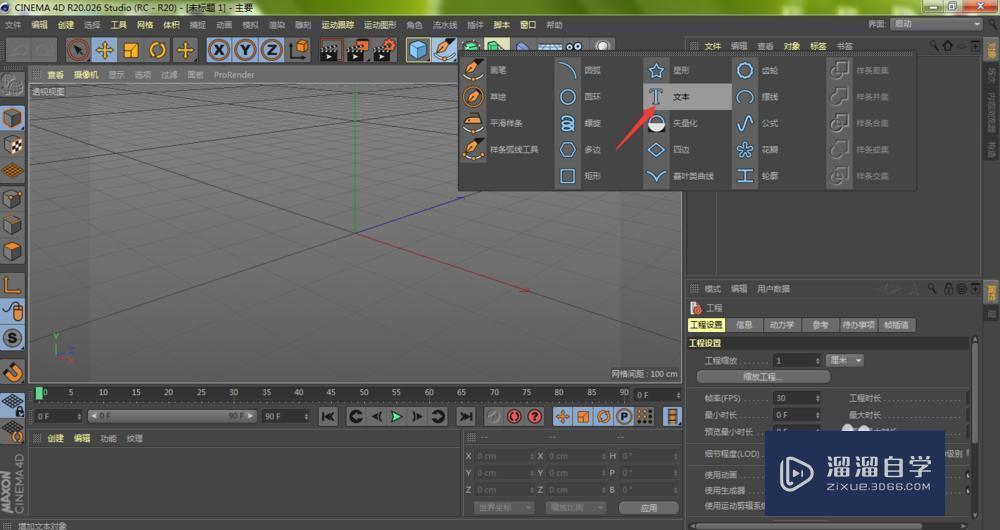Open the 世界坐标 dropdown
The image size is (1000, 530).
504,508
